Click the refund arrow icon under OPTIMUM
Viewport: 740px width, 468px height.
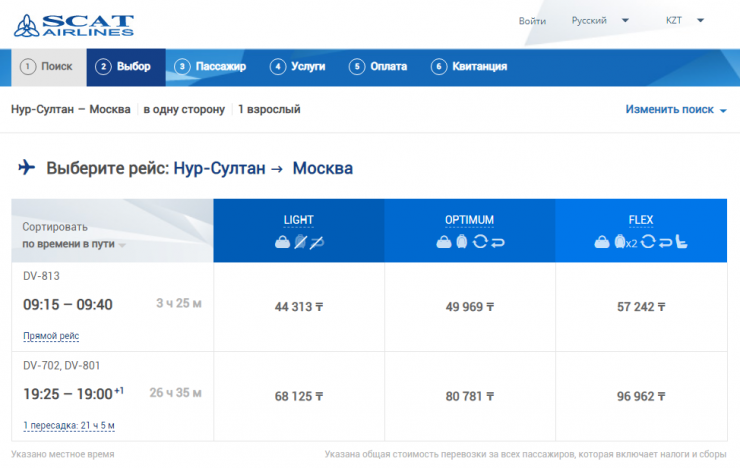coord(495,242)
